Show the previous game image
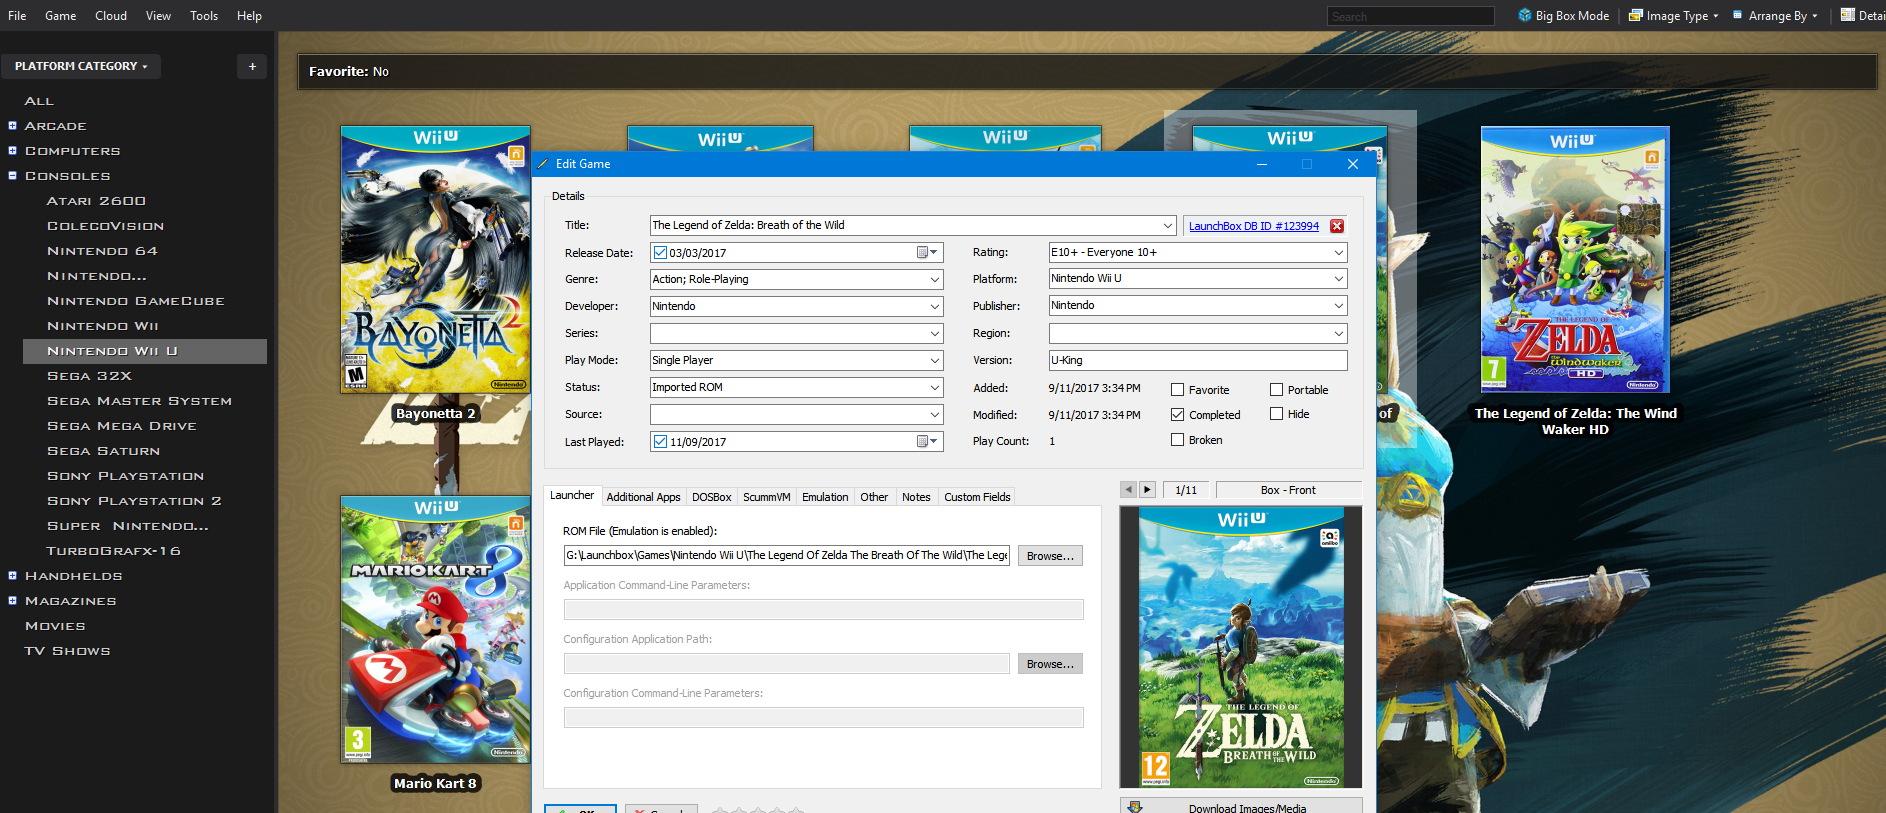 click(1129, 490)
